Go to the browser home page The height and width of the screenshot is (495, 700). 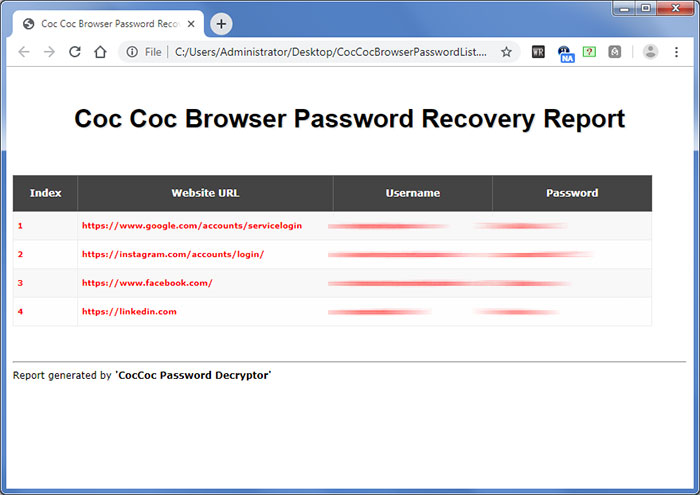[100, 52]
